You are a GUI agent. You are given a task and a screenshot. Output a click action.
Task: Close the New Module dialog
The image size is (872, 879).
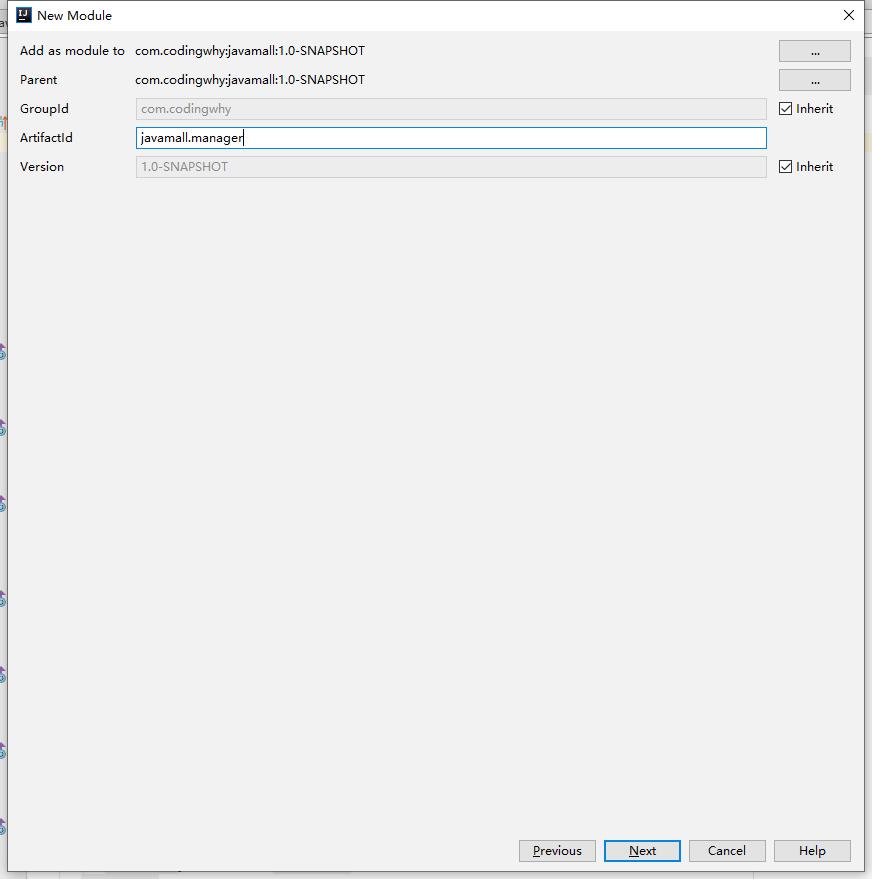click(x=849, y=15)
